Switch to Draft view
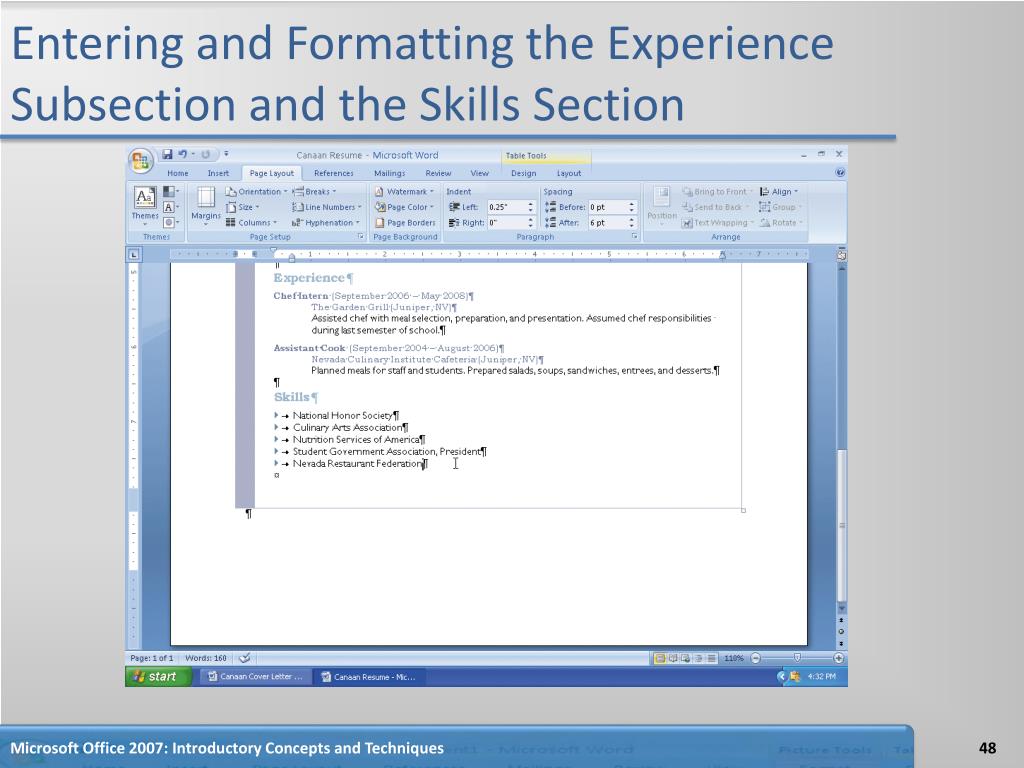 [x=711, y=658]
